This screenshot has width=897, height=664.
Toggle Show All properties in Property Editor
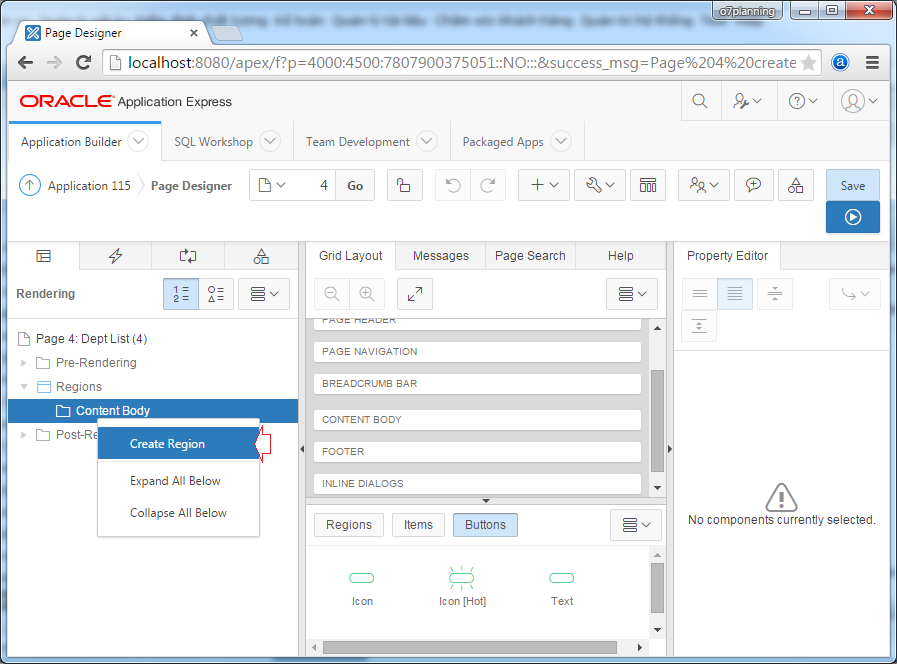[735, 294]
